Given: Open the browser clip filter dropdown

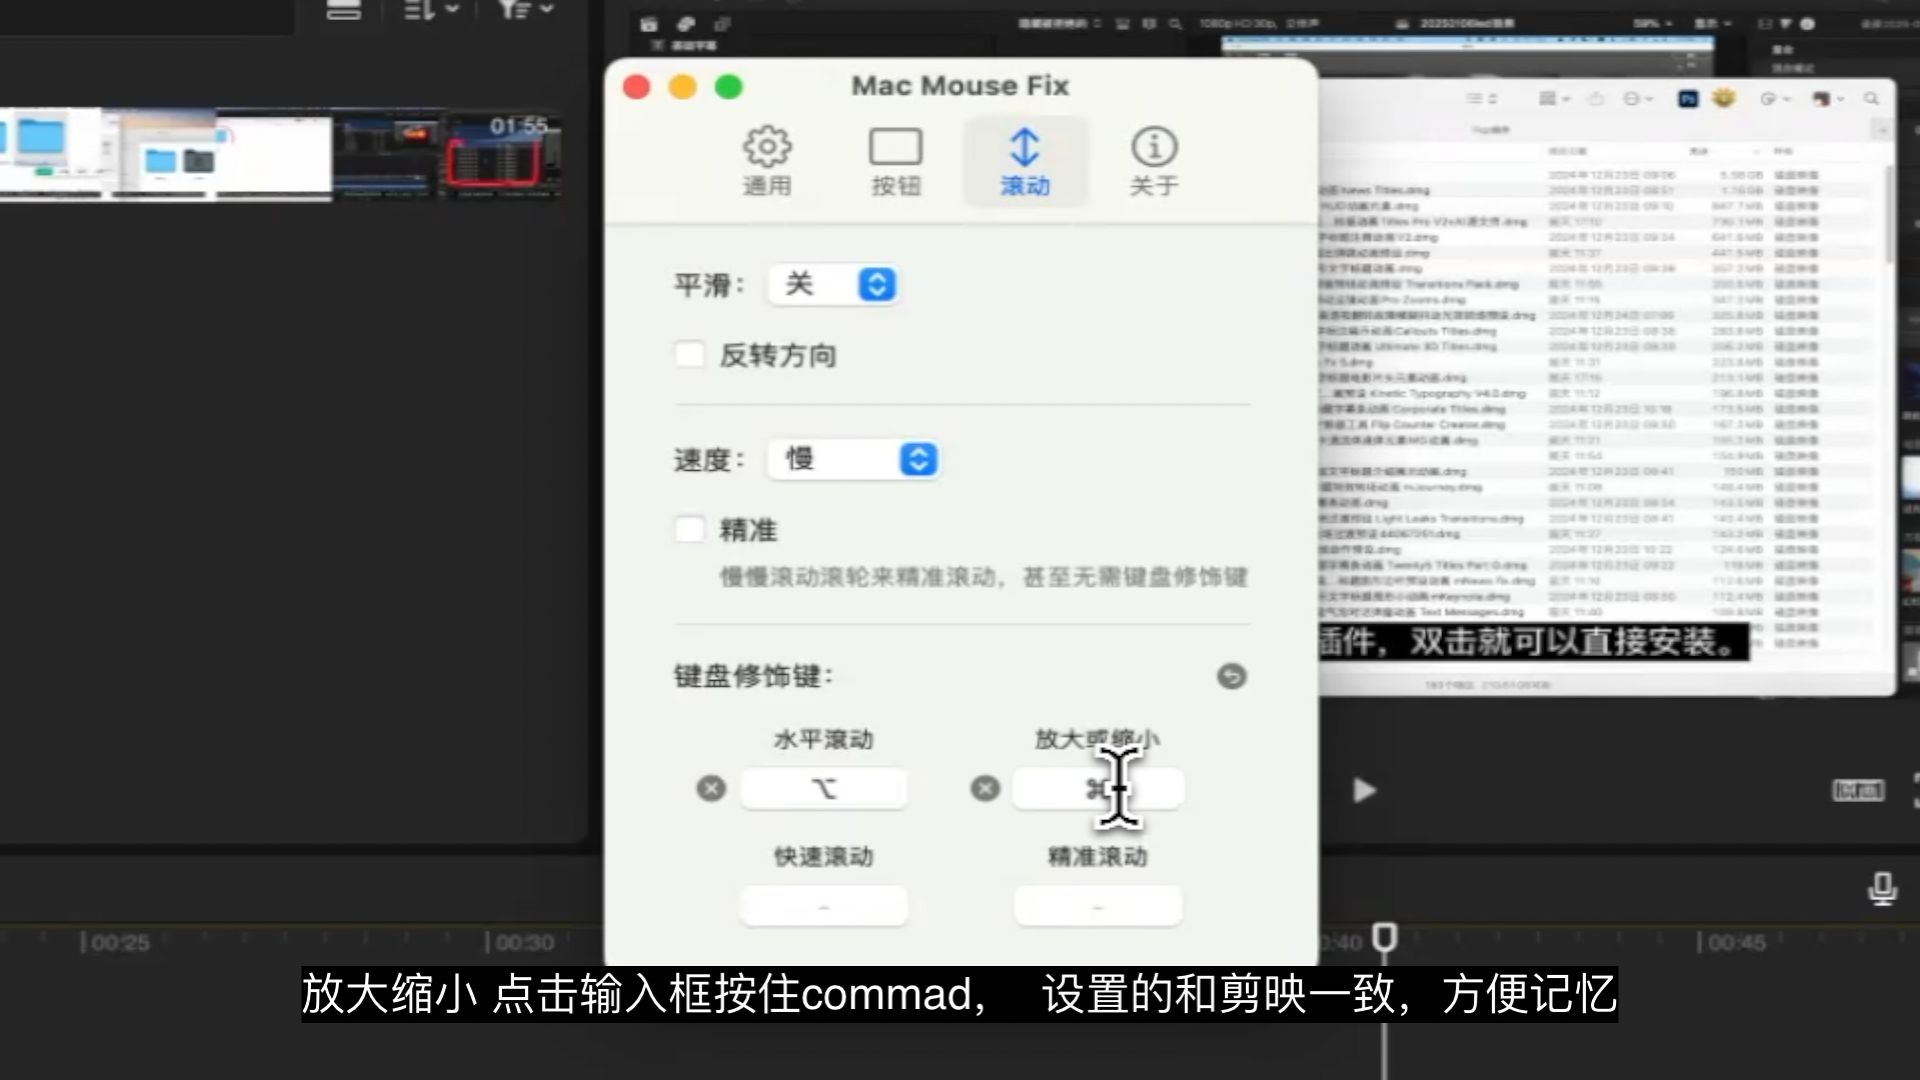Looking at the screenshot, I should click(526, 10).
